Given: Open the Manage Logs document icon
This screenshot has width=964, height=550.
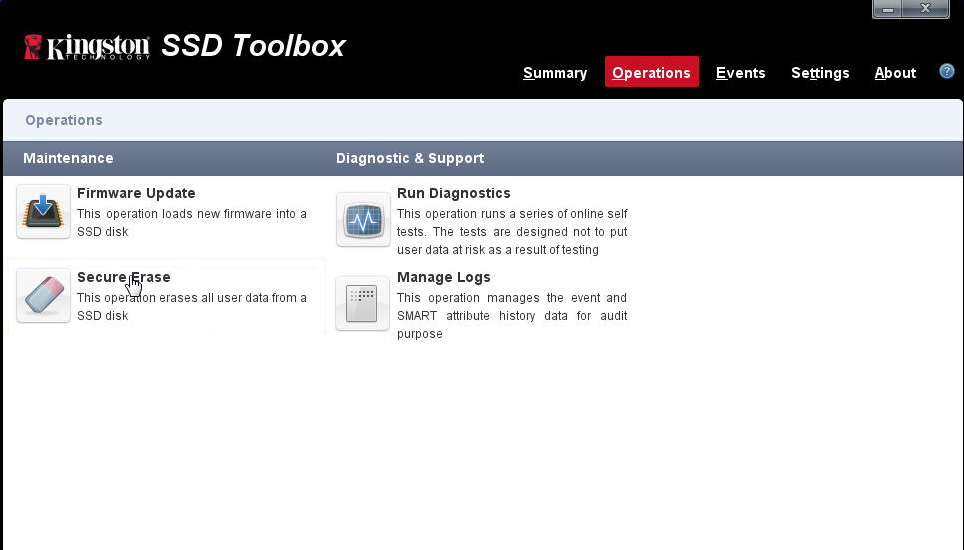Looking at the screenshot, I should point(363,303).
